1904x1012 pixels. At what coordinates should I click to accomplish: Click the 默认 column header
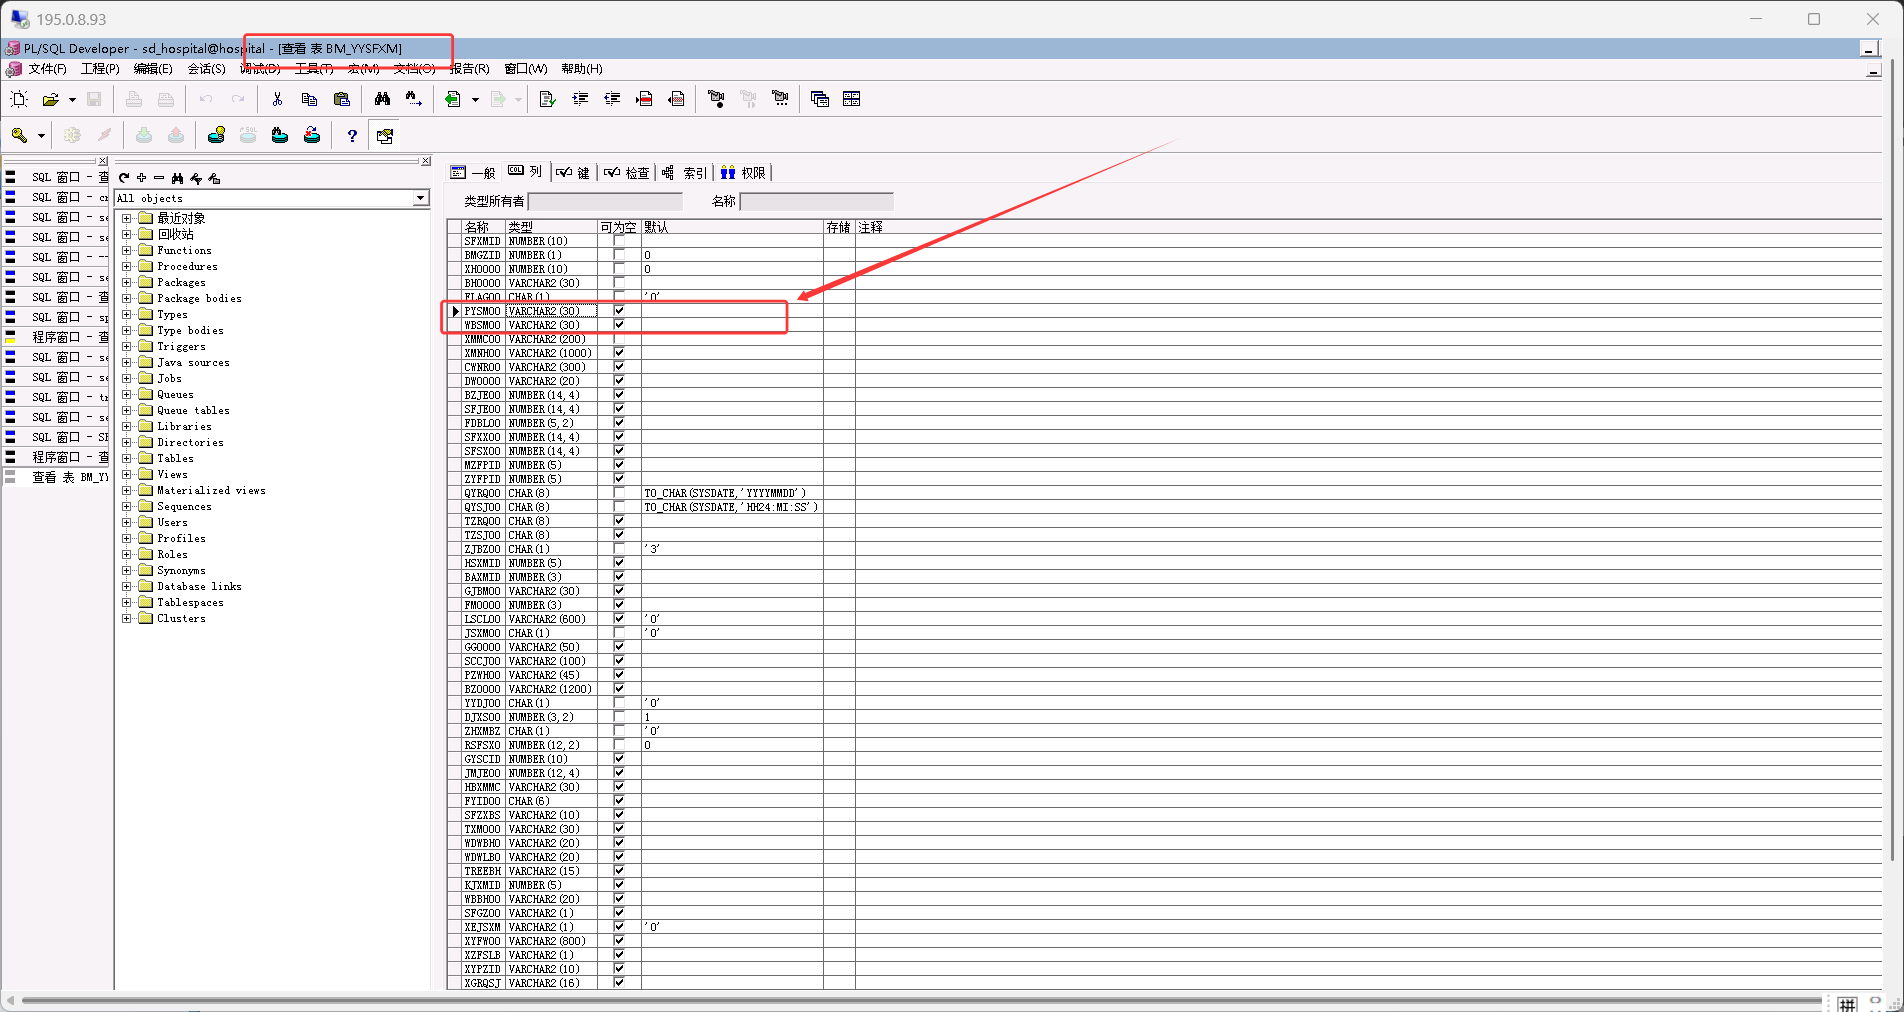tap(732, 227)
